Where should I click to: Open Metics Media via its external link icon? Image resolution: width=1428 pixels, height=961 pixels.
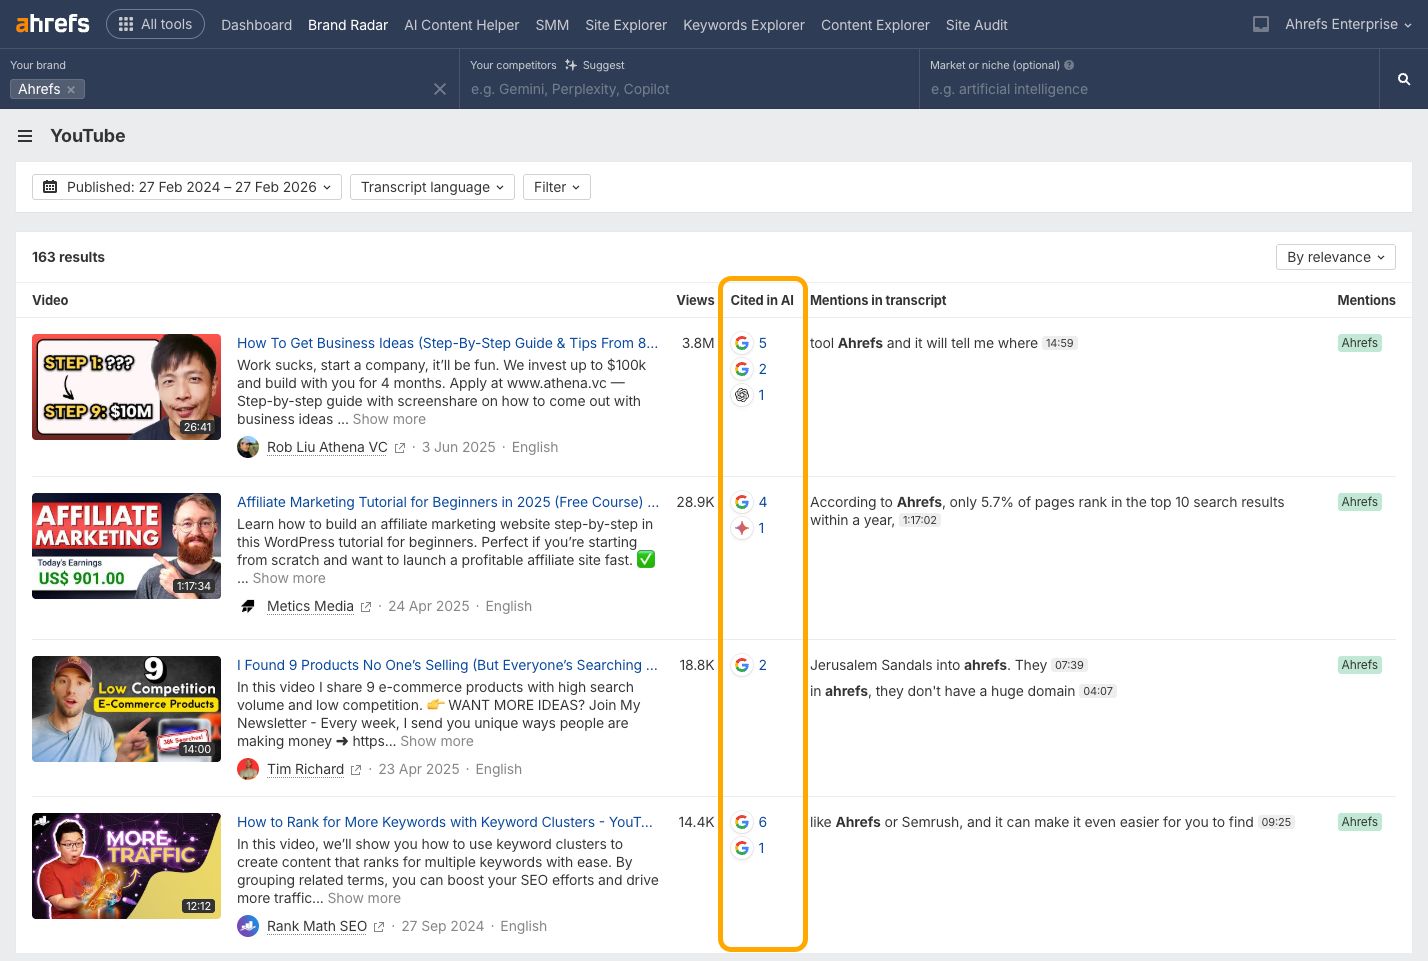click(x=366, y=606)
